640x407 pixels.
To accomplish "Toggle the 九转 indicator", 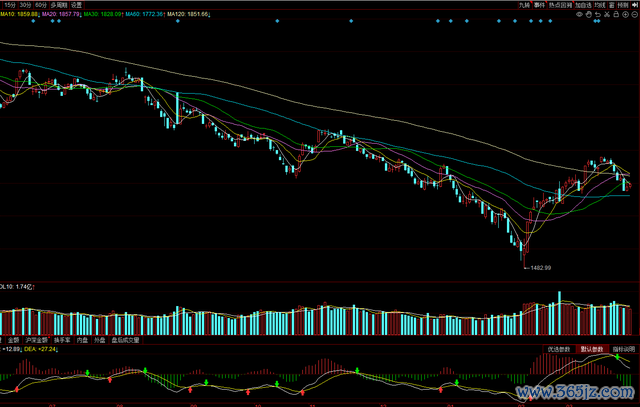I will tap(524, 5).
